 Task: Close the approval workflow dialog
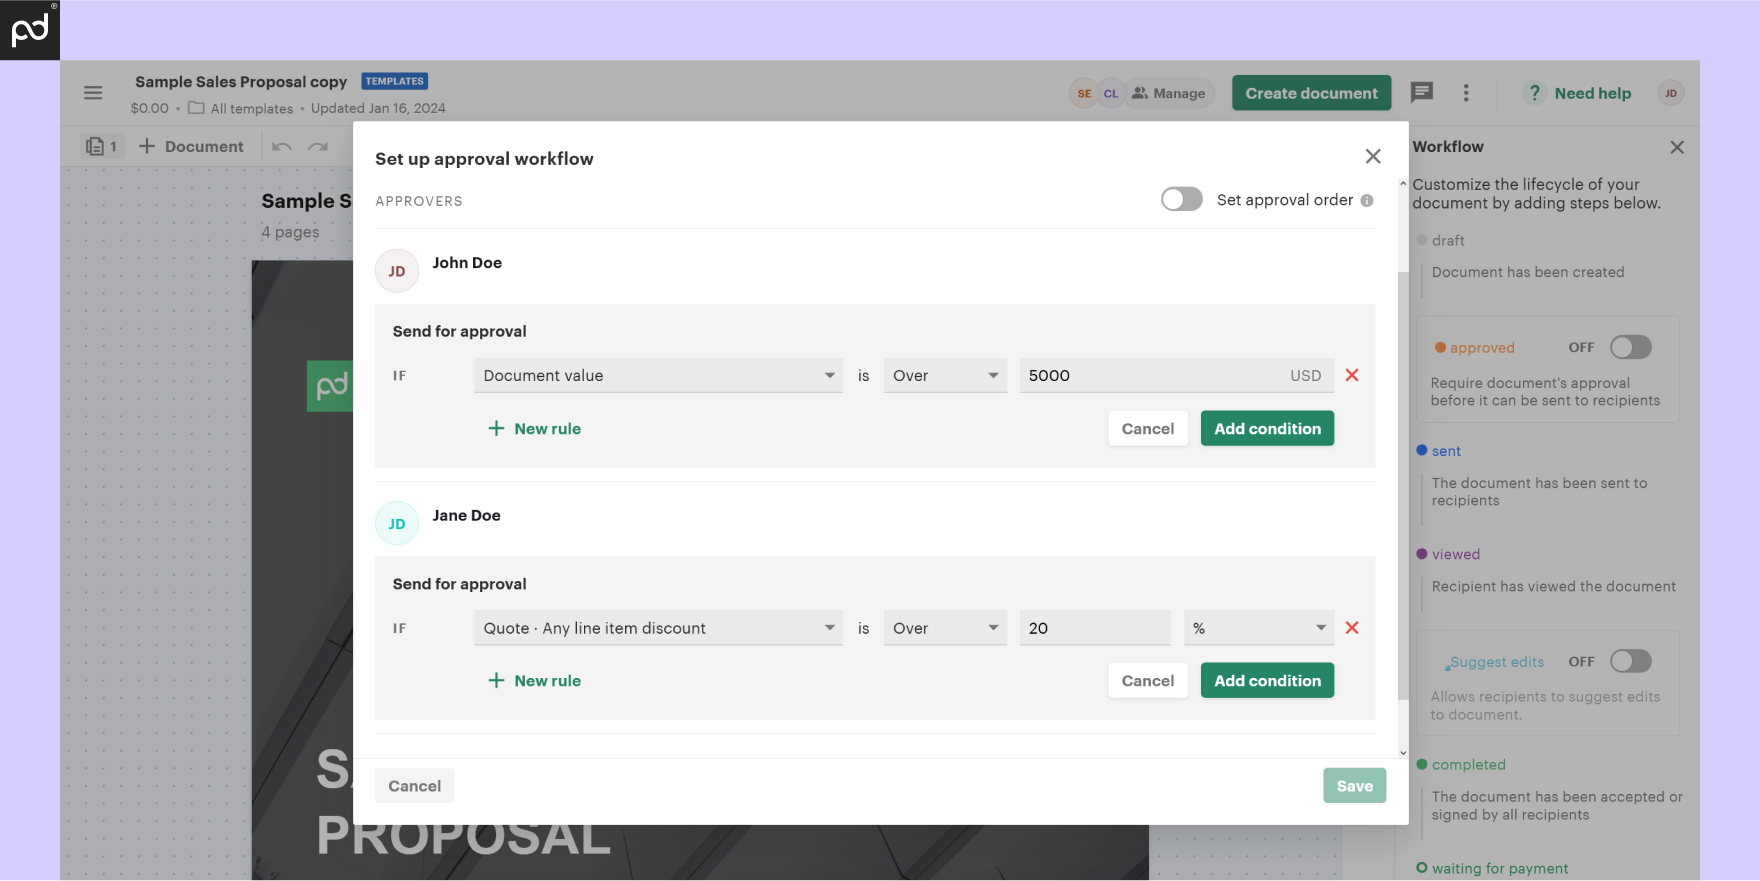pyautogui.click(x=1373, y=156)
